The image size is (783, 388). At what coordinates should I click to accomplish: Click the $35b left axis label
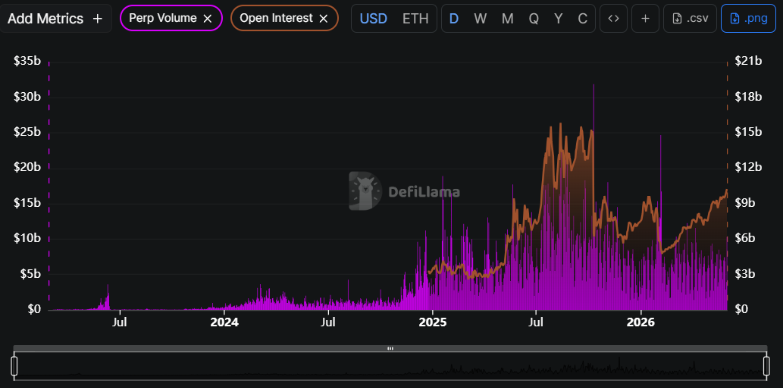point(27,61)
